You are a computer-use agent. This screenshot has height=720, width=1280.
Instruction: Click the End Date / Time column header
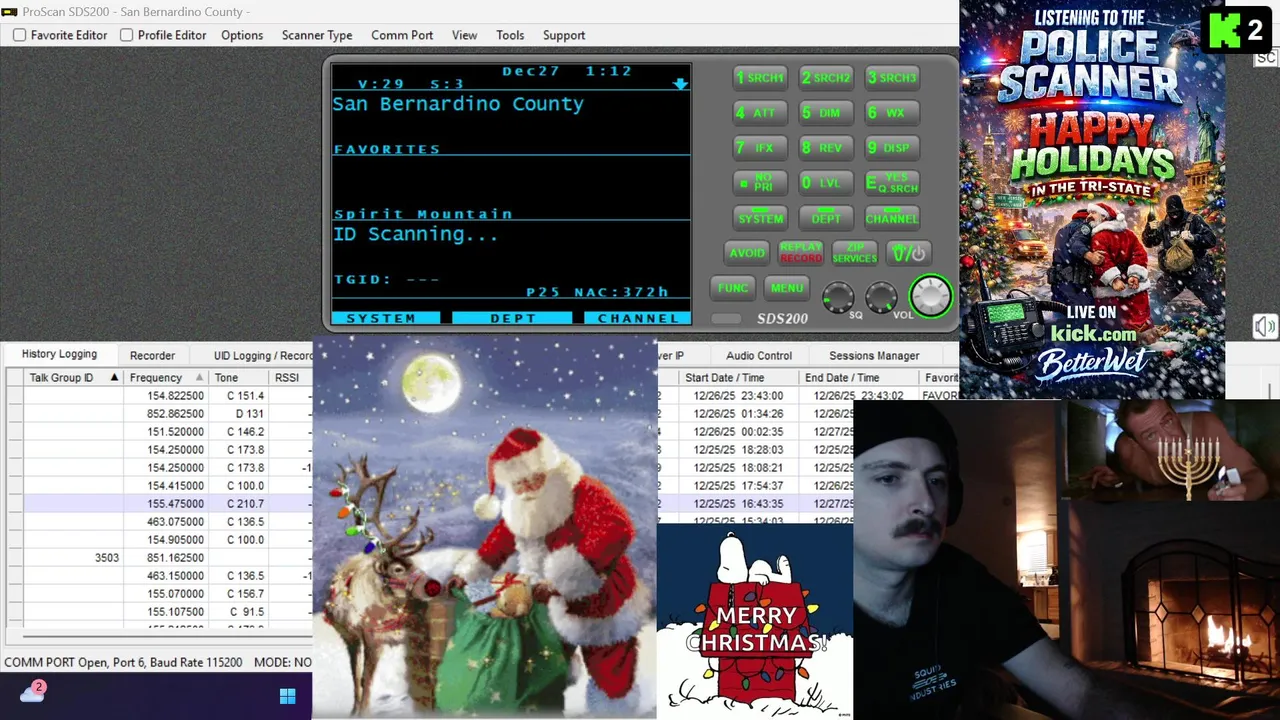[x=858, y=378]
